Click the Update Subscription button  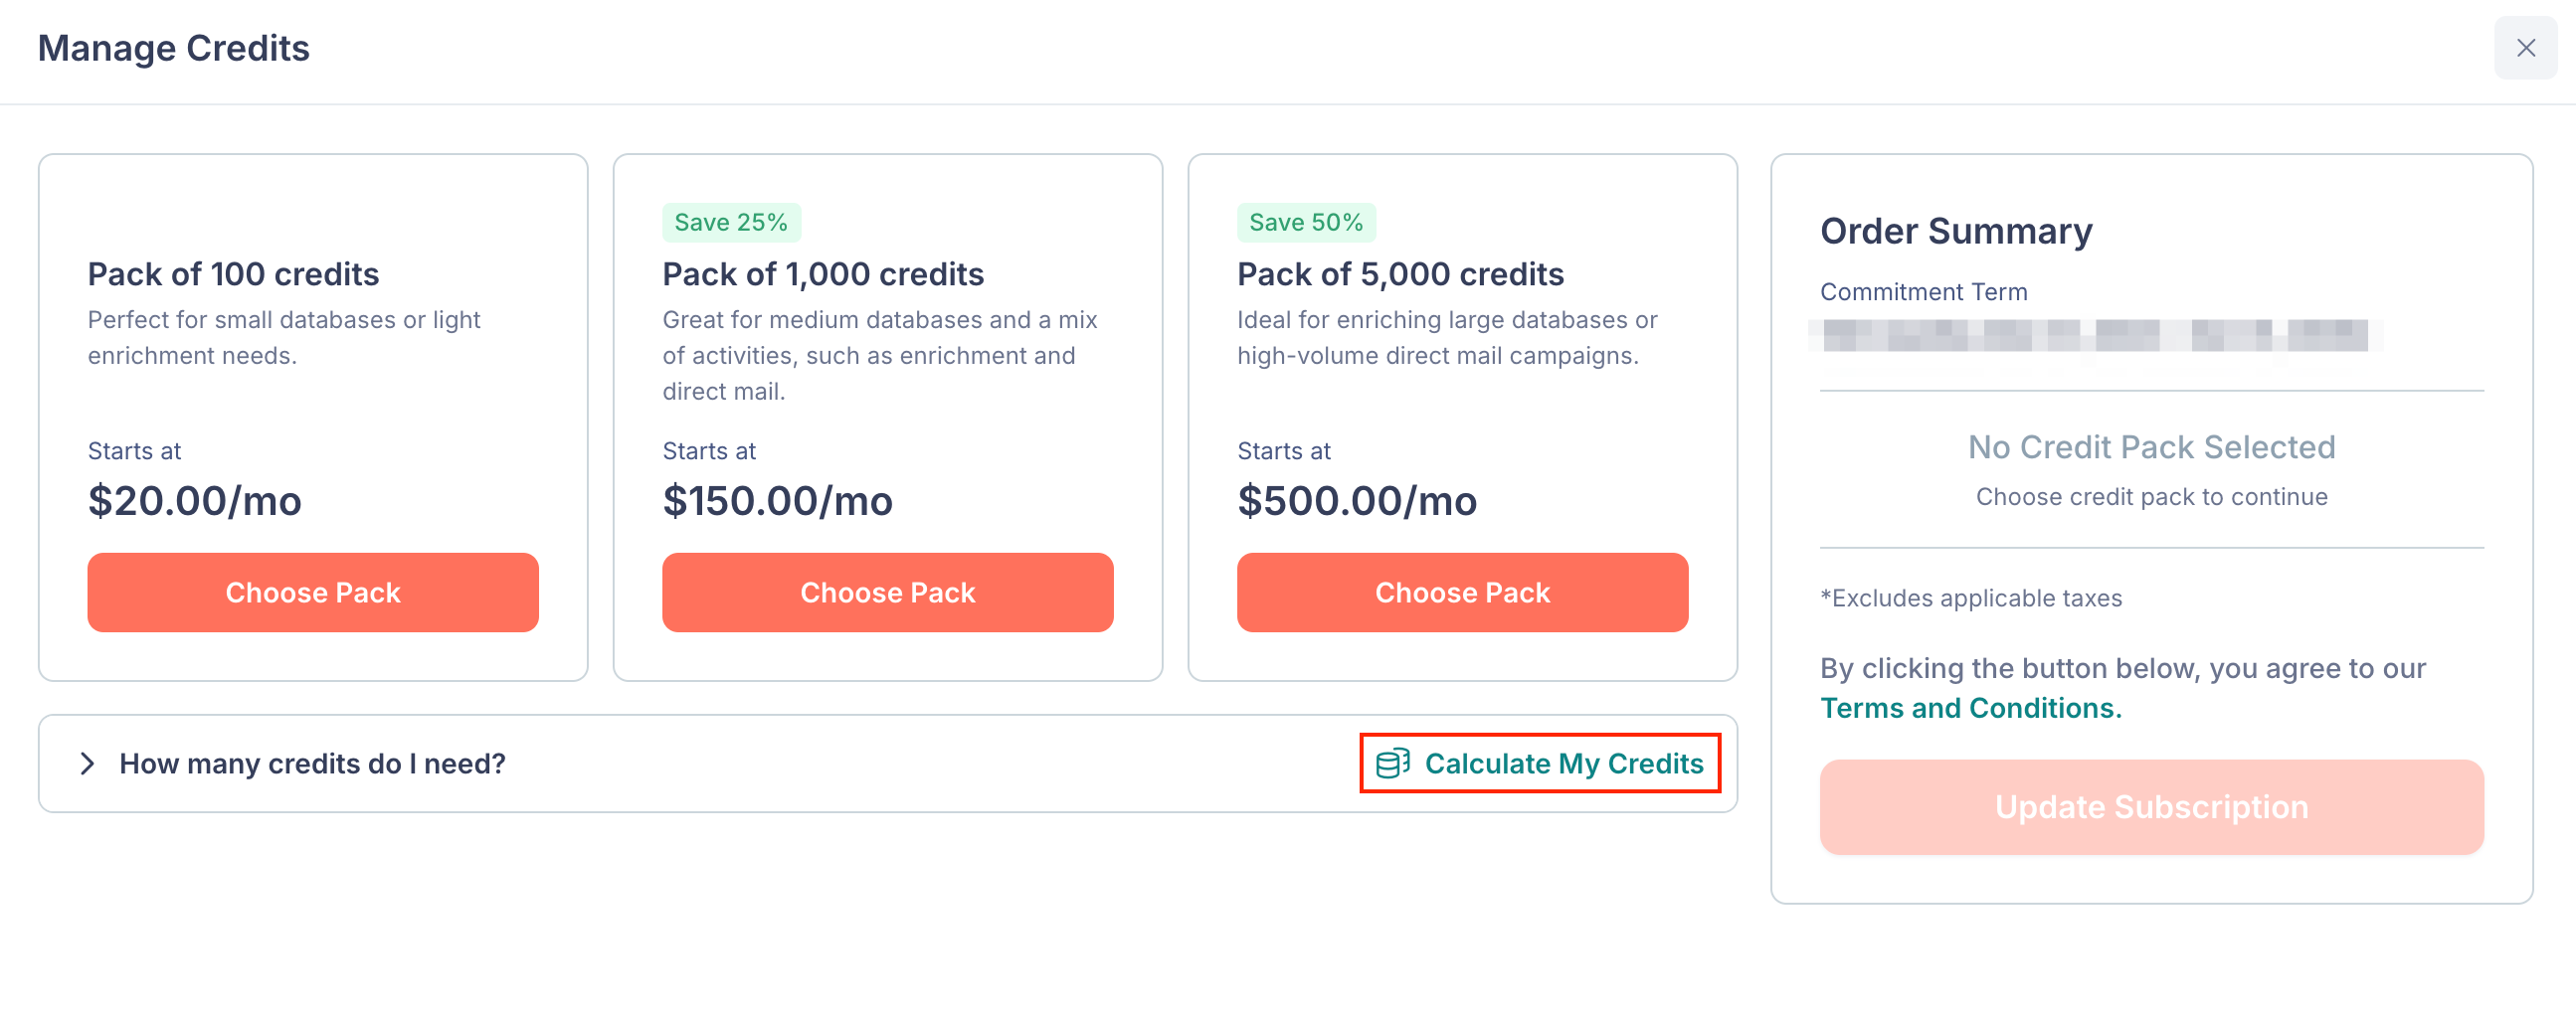pyautogui.click(x=2151, y=807)
